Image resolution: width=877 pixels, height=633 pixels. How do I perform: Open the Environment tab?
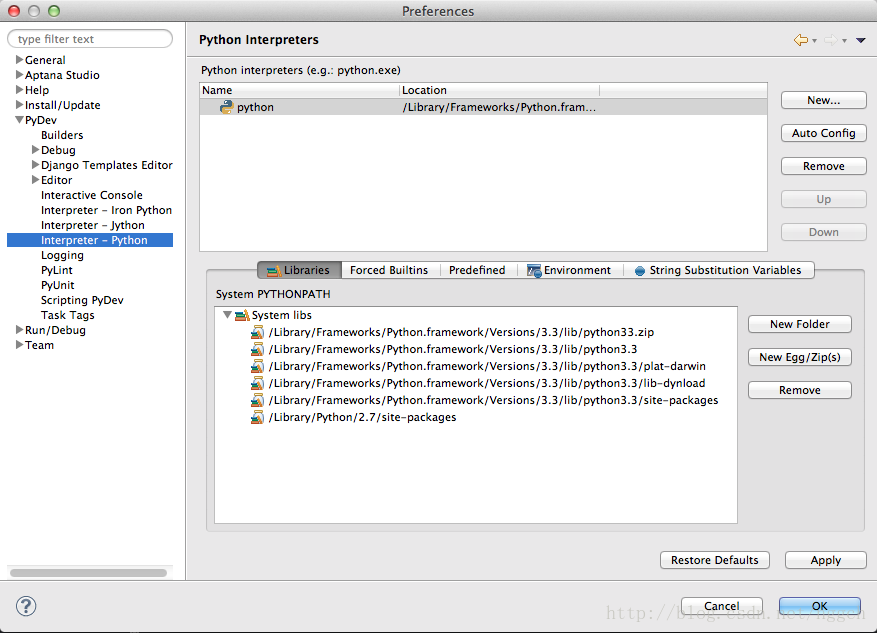click(569, 271)
